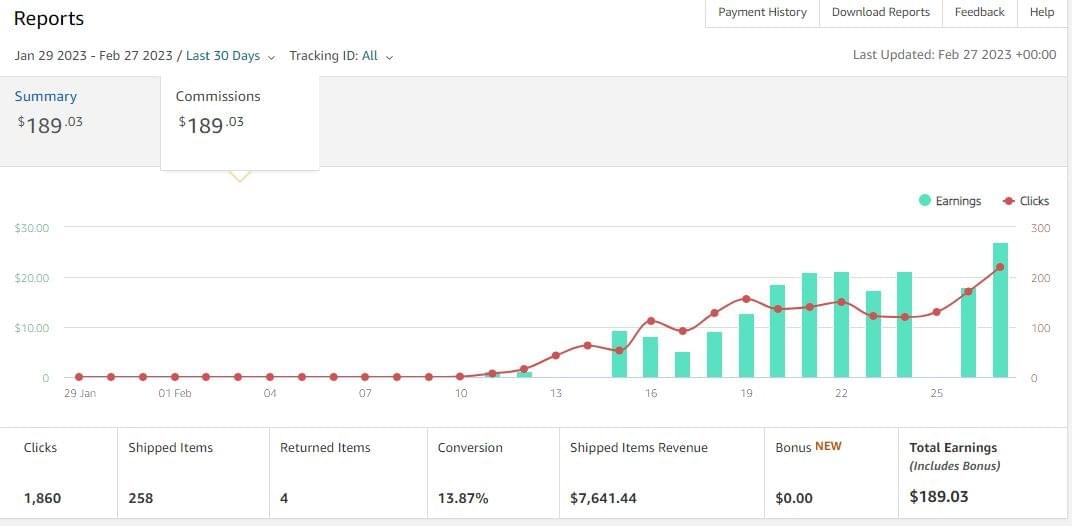Select the Commissions tab
The width and height of the screenshot is (1072, 526).
218,96
